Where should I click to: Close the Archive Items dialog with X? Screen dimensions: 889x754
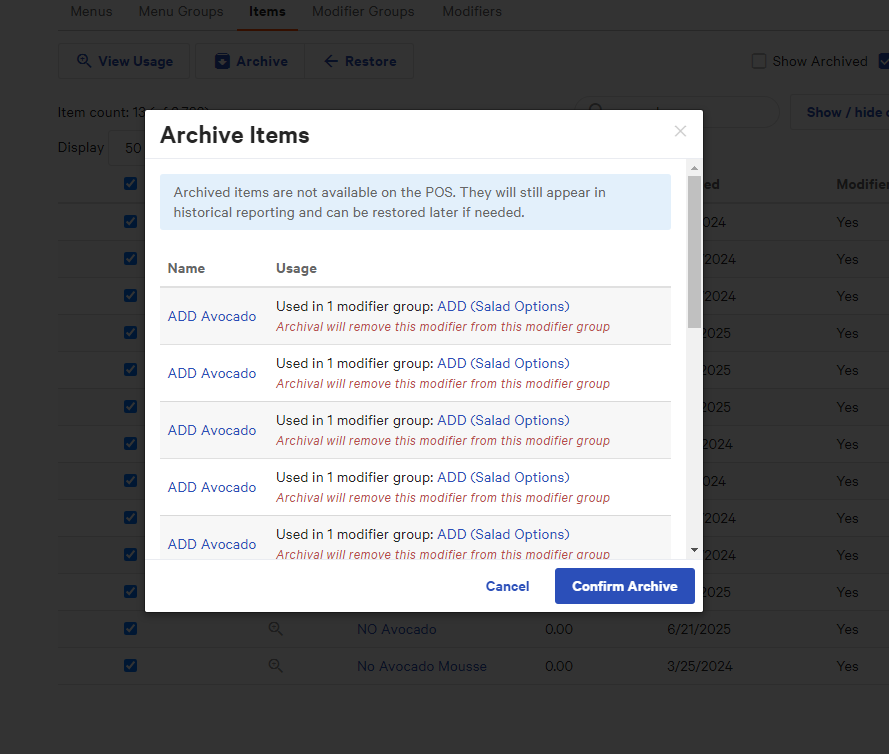click(x=680, y=131)
